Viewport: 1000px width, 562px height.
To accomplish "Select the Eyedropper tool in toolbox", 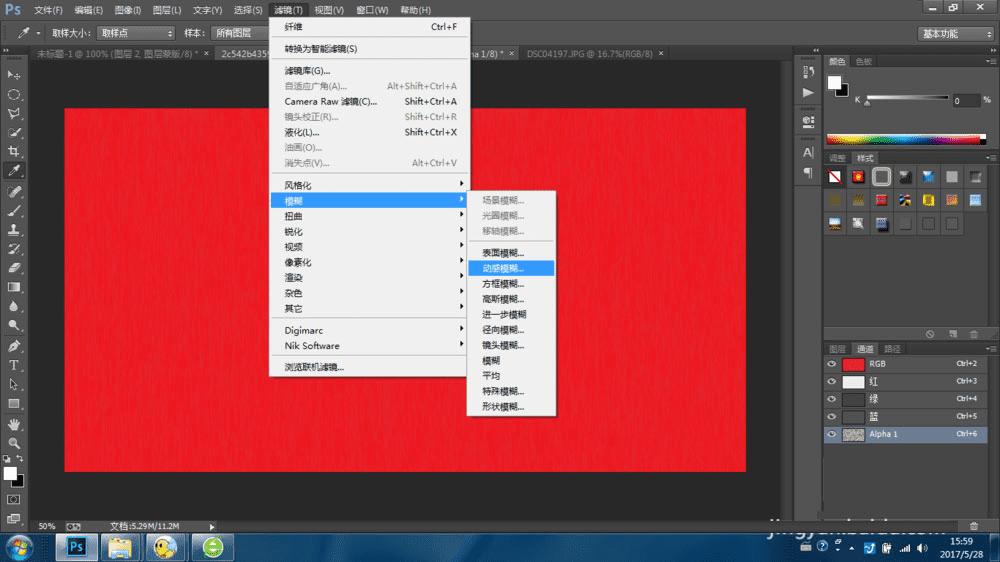I will pyautogui.click(x=13, y=170).
